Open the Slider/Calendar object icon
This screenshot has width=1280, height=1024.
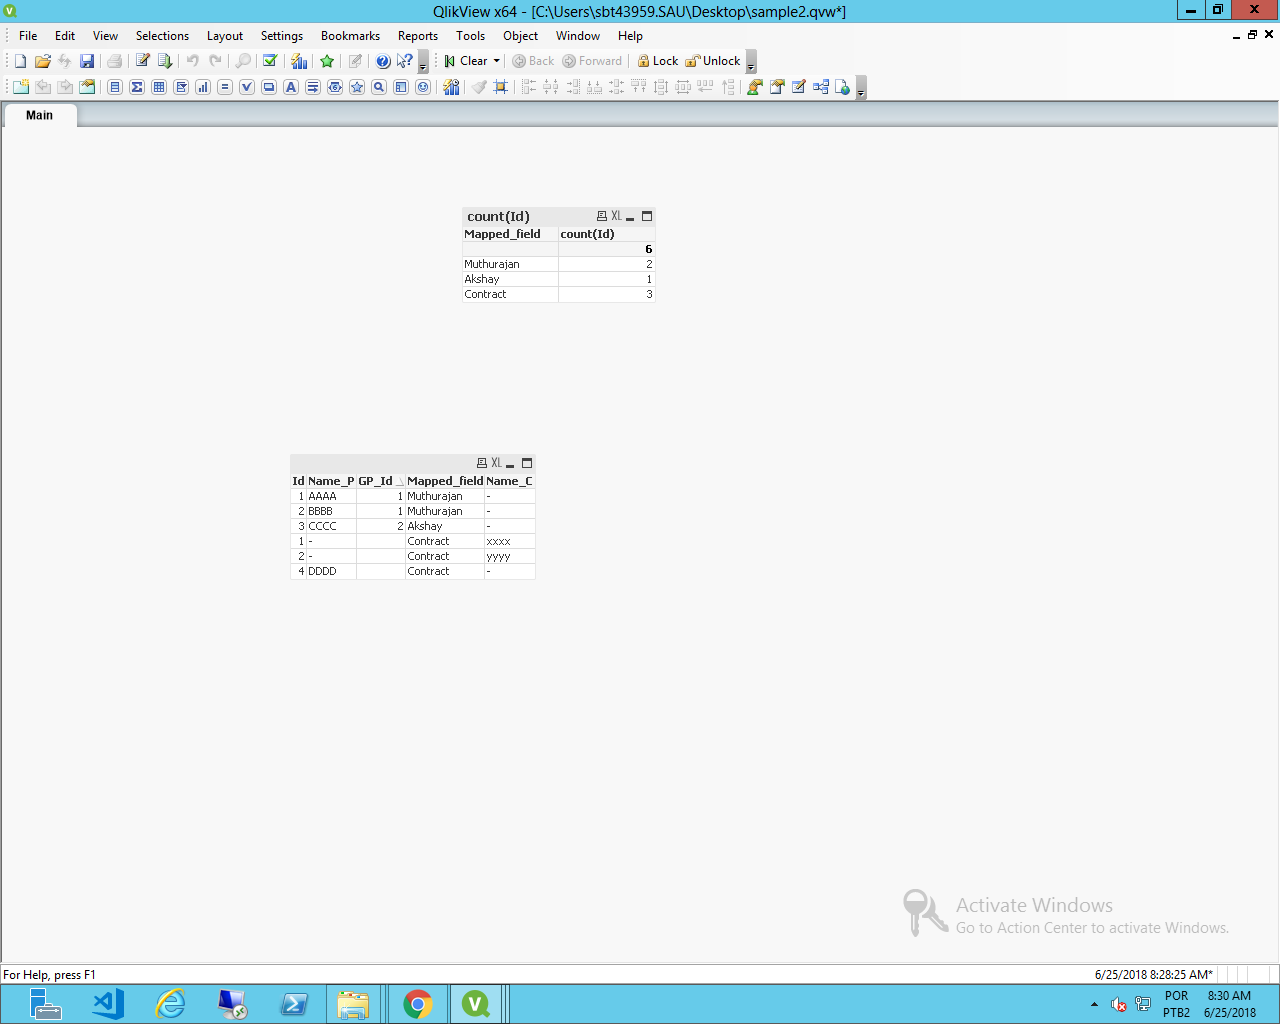point(335,87)
